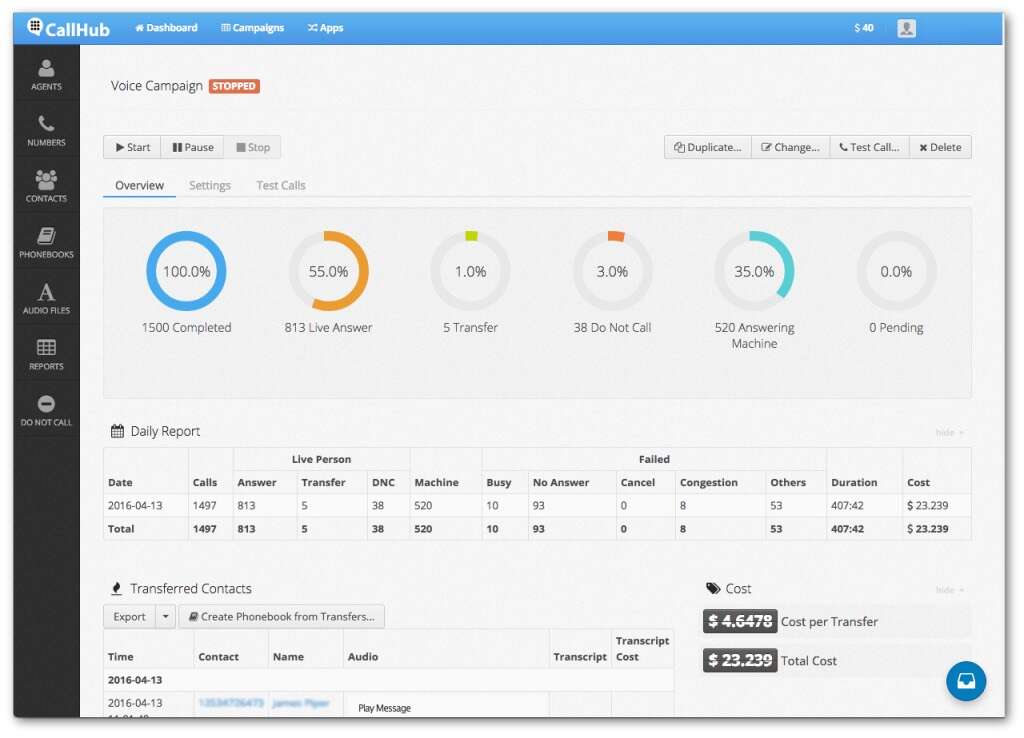The width and height of the screenshot is (1024, 738).
Task: Select the Numbers icon in the sidebar
Action: point(46,128)
